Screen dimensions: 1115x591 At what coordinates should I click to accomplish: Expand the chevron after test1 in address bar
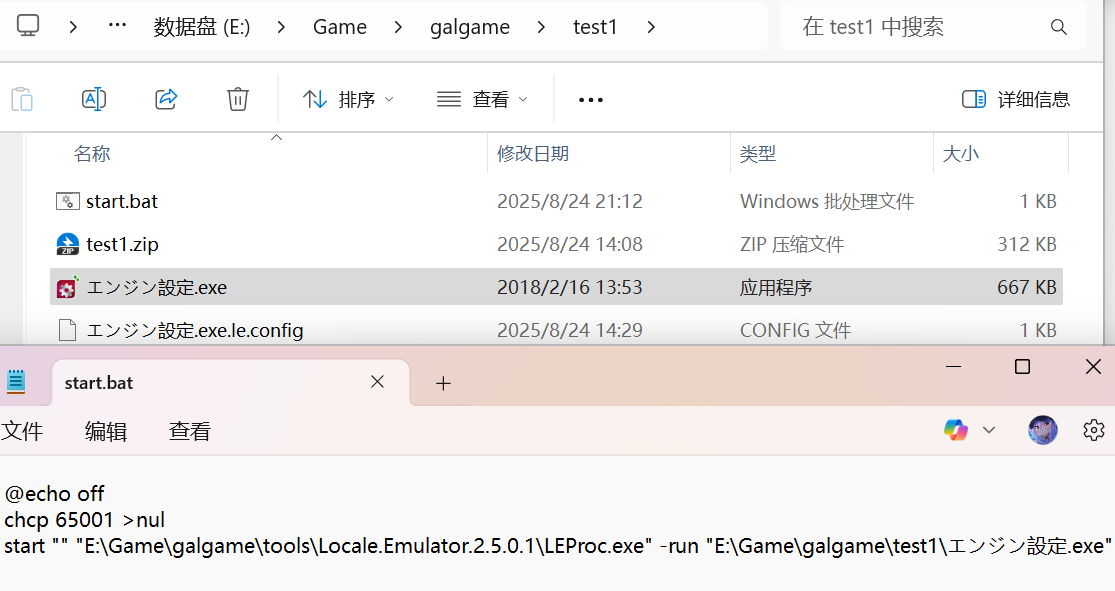tap(651, 27)
